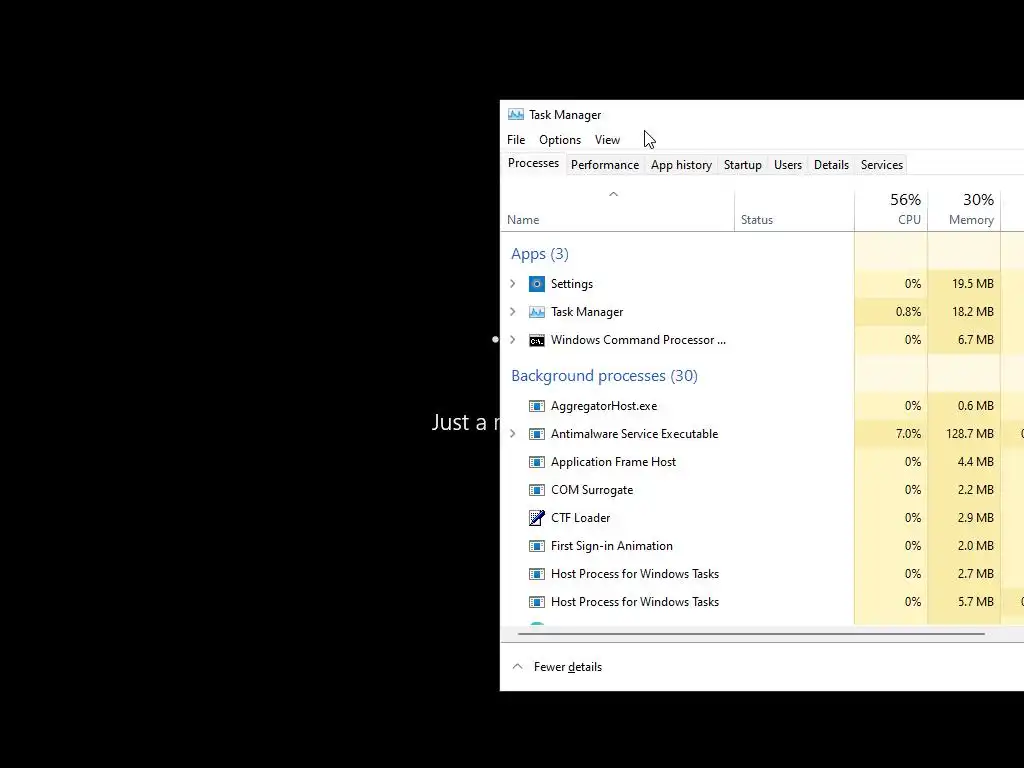Viewport: 1024px width, 768px height.
Task: Select the Apps (3) group header
Action: [x=539, y=254]
